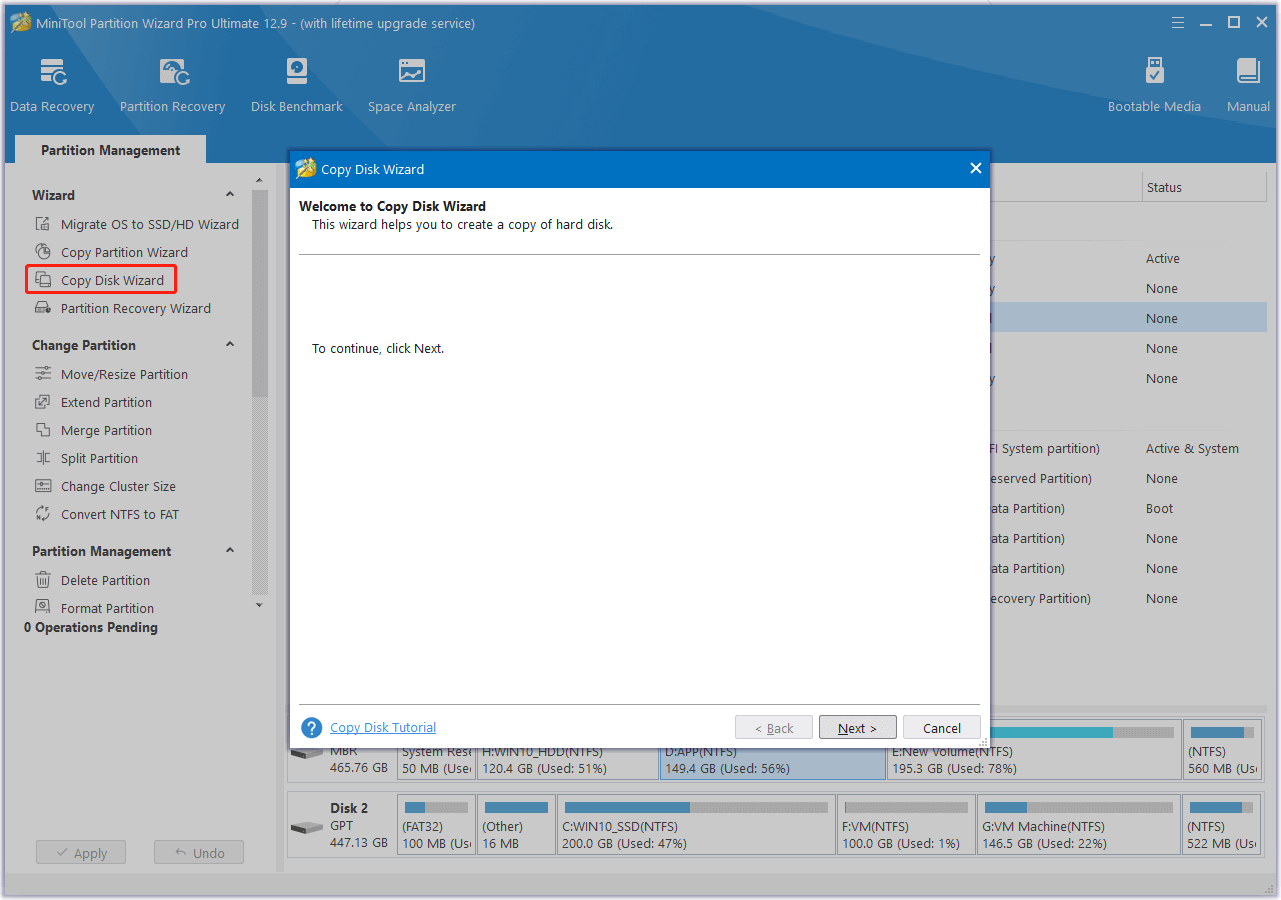The image size is (1281, 900).
Task: Select the D:APP(NTFS) partition block
Action: coord(772,762)
